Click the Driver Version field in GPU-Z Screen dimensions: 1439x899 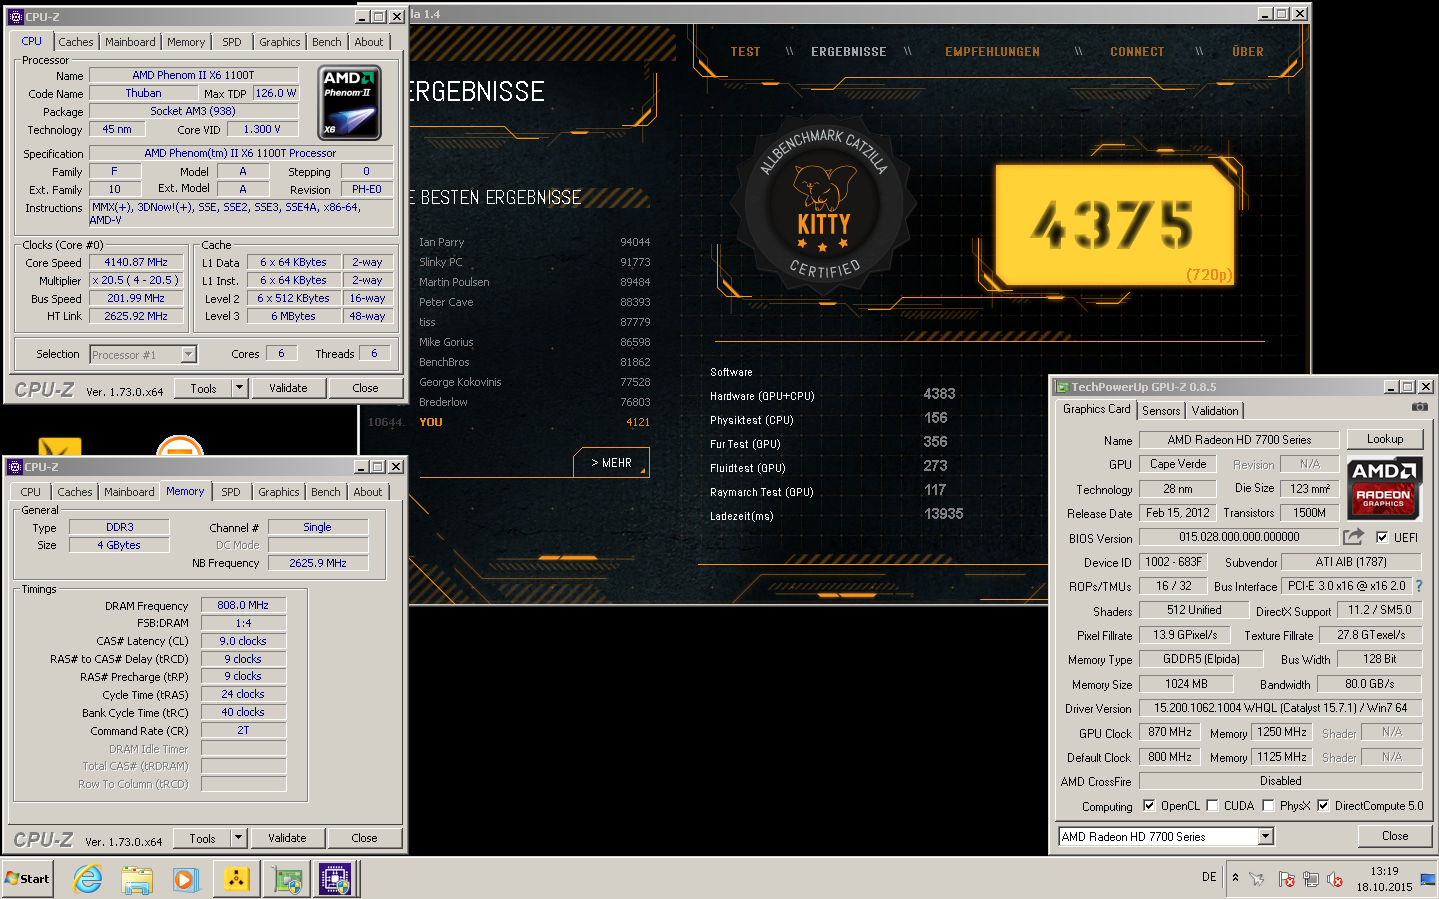click(1280, 708)
